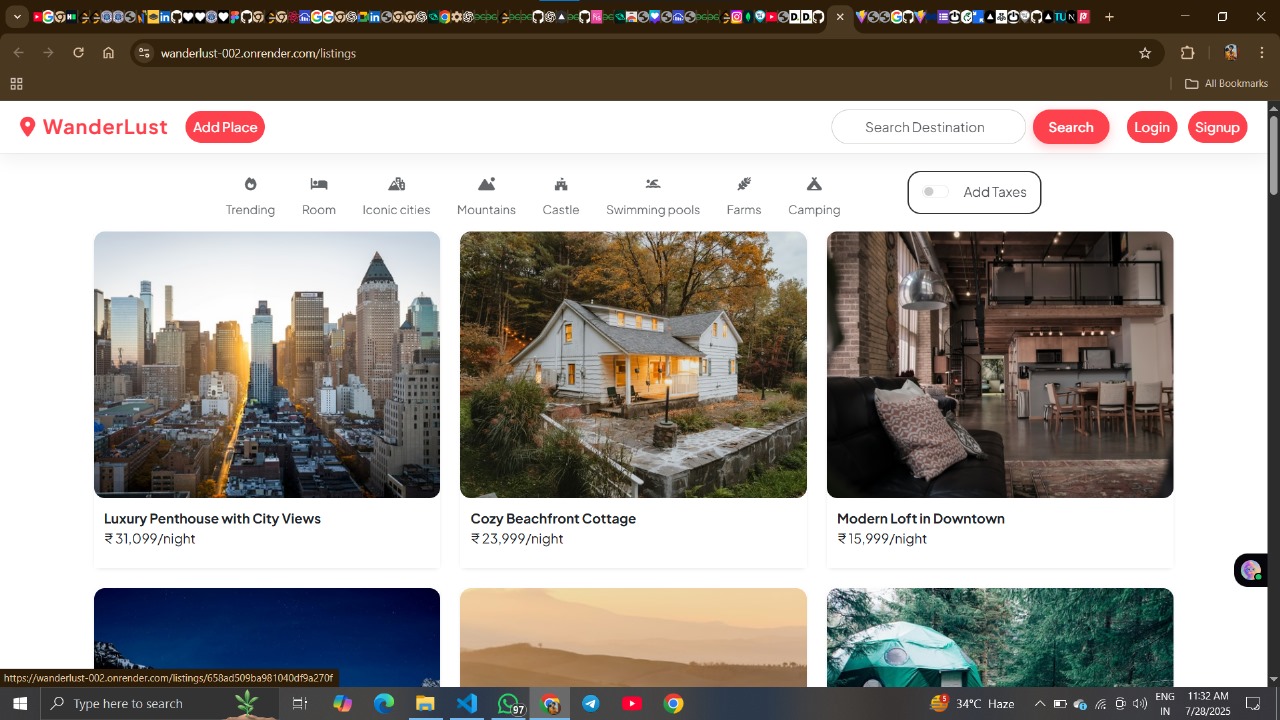1280x720 pixels.
Task: Open WhatsApp from the taskbar
Action: pyautogui.click(x=508, y=704)
